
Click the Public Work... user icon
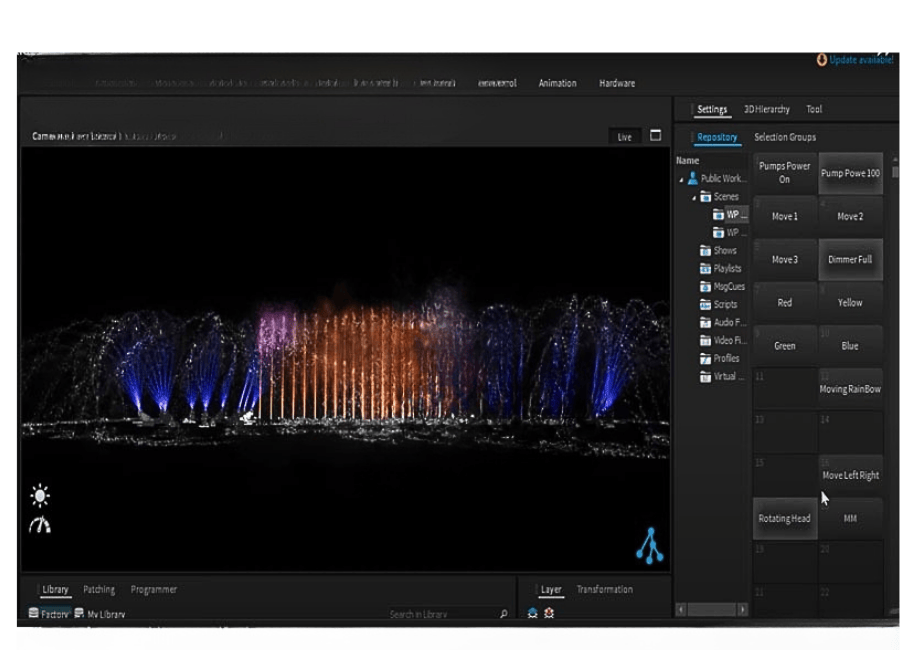pos(693,178)
